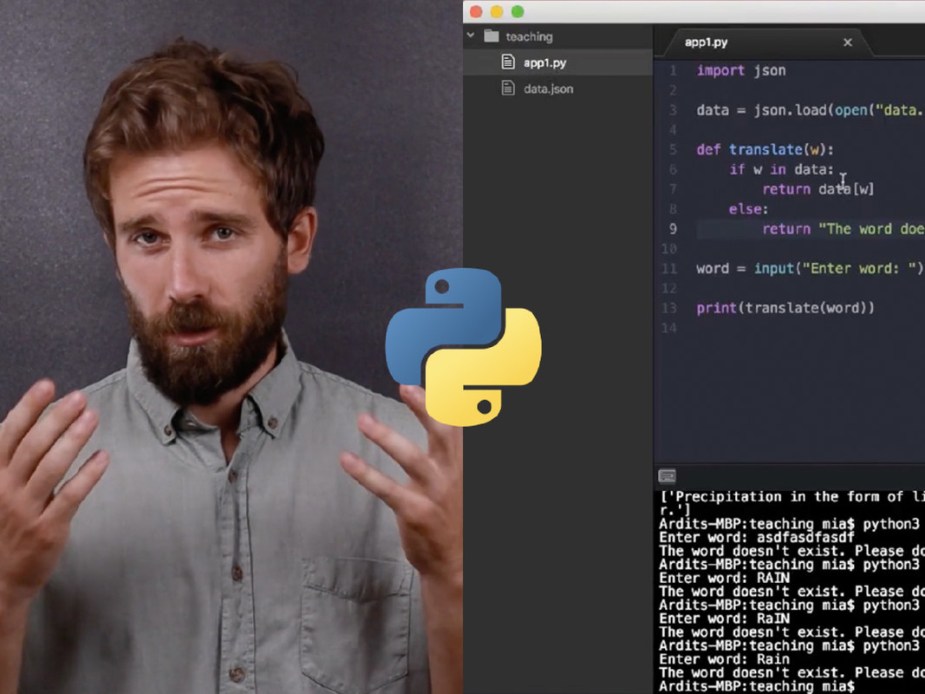Click the teaching folder icon
925x694 pixels.
490,35
